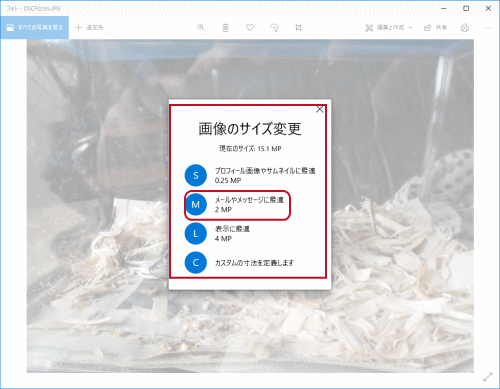Click the share '共有' button
This screenshot has height=389, width=500.
pos(435,28)
